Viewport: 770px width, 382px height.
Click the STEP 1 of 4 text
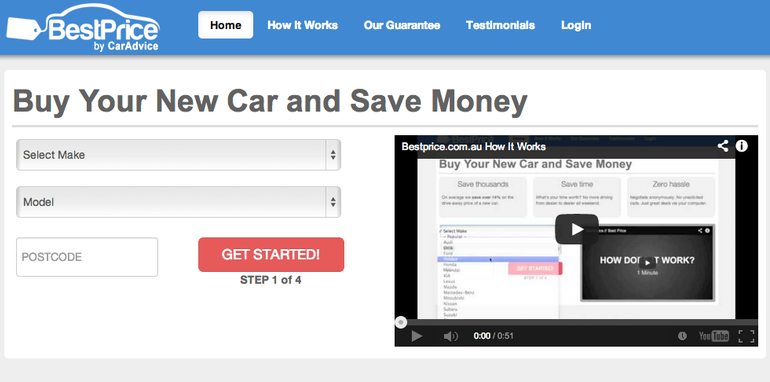click(271, 280)
